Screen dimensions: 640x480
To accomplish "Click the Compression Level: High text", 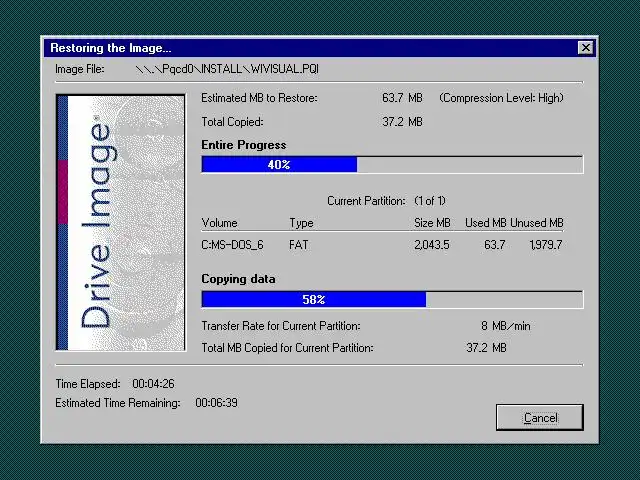I will pyautogui.click(x=501, y=98).
